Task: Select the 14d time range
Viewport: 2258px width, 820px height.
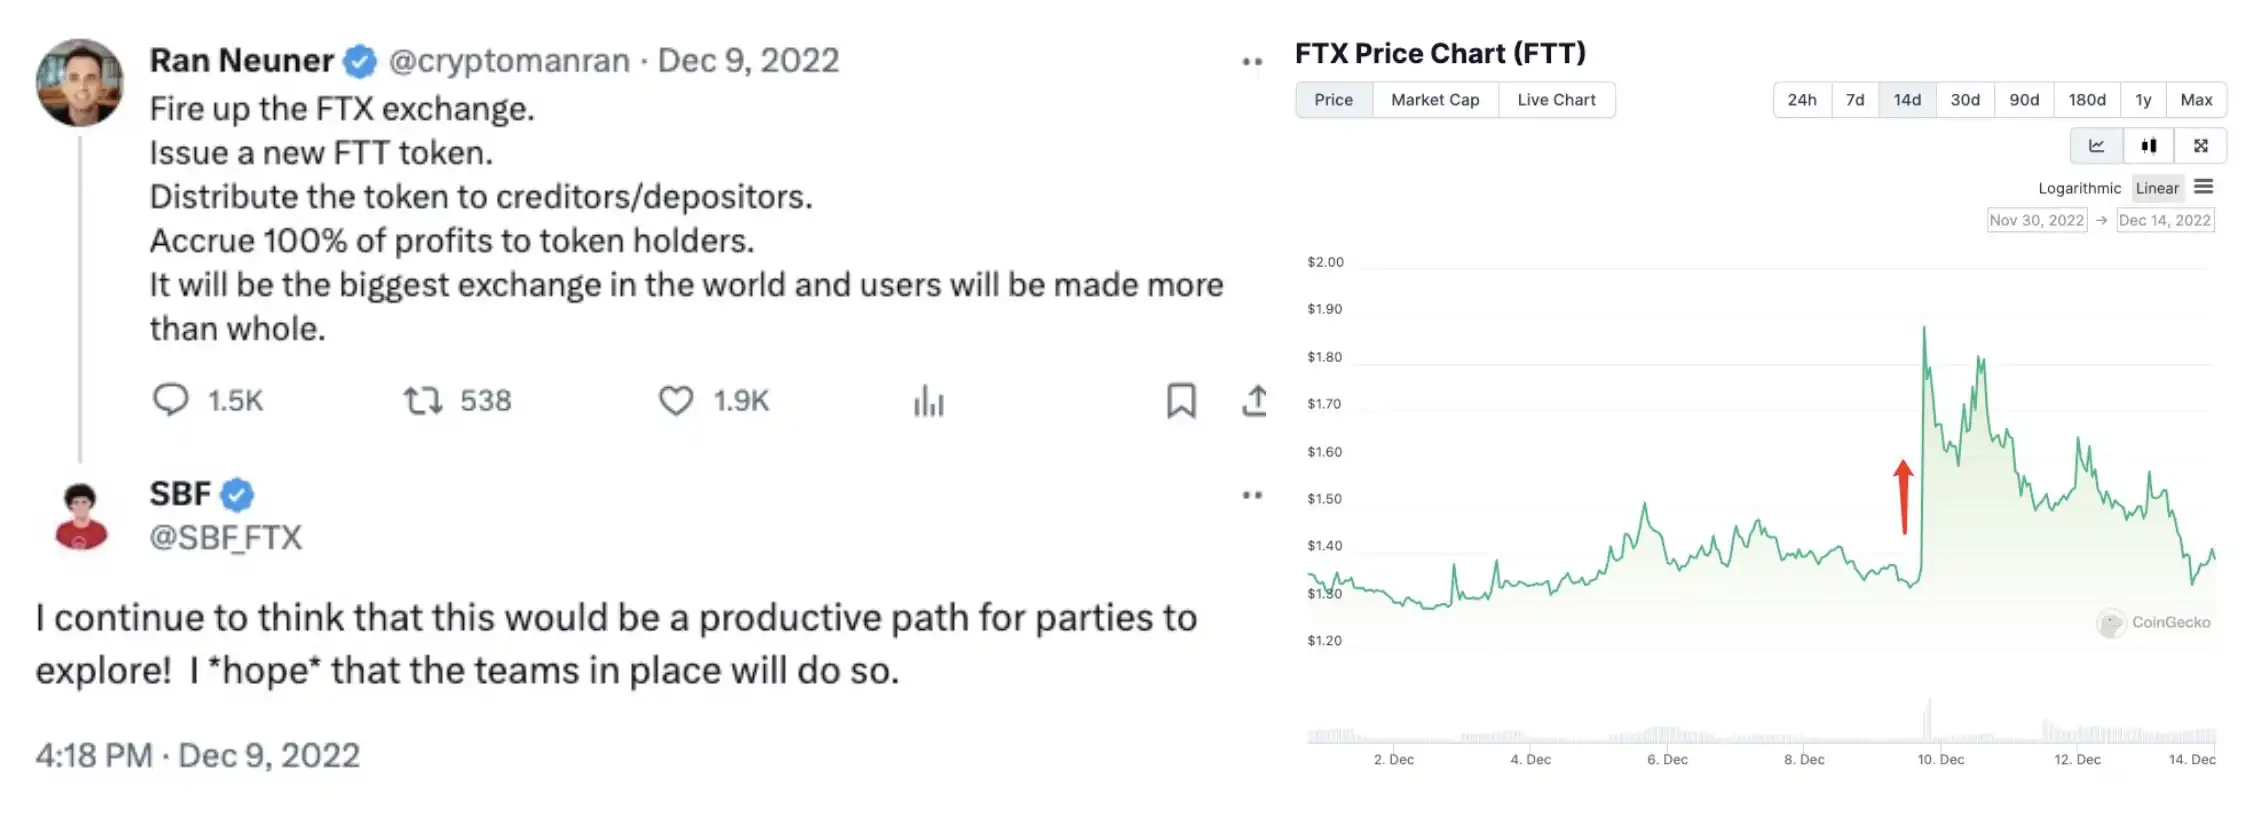Action: pos(1907,100)
